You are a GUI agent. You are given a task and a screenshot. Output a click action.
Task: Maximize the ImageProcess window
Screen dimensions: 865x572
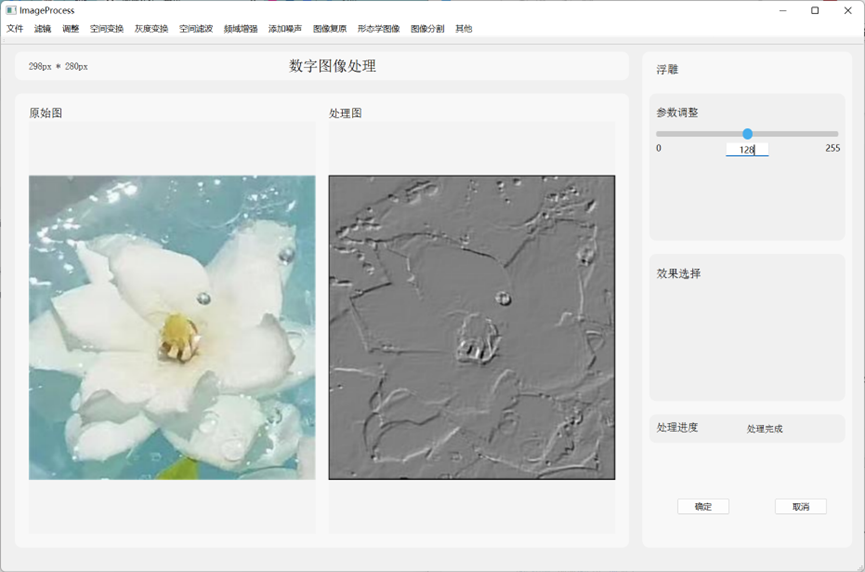pyautogui.click(x=815, y=10)
